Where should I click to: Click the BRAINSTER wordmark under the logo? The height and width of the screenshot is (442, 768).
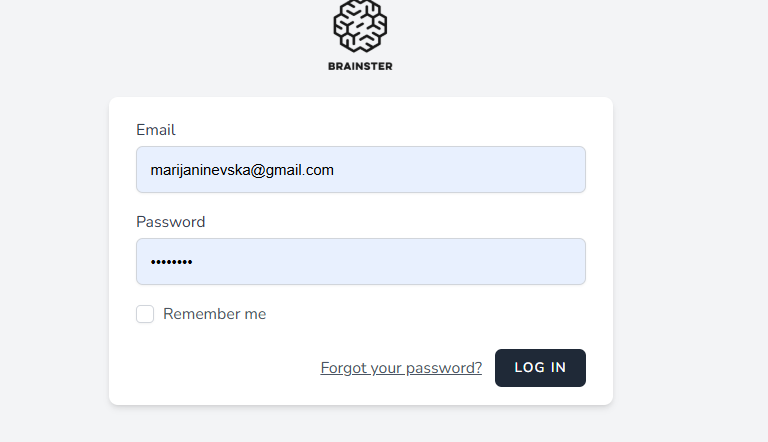tap(360, 67)
